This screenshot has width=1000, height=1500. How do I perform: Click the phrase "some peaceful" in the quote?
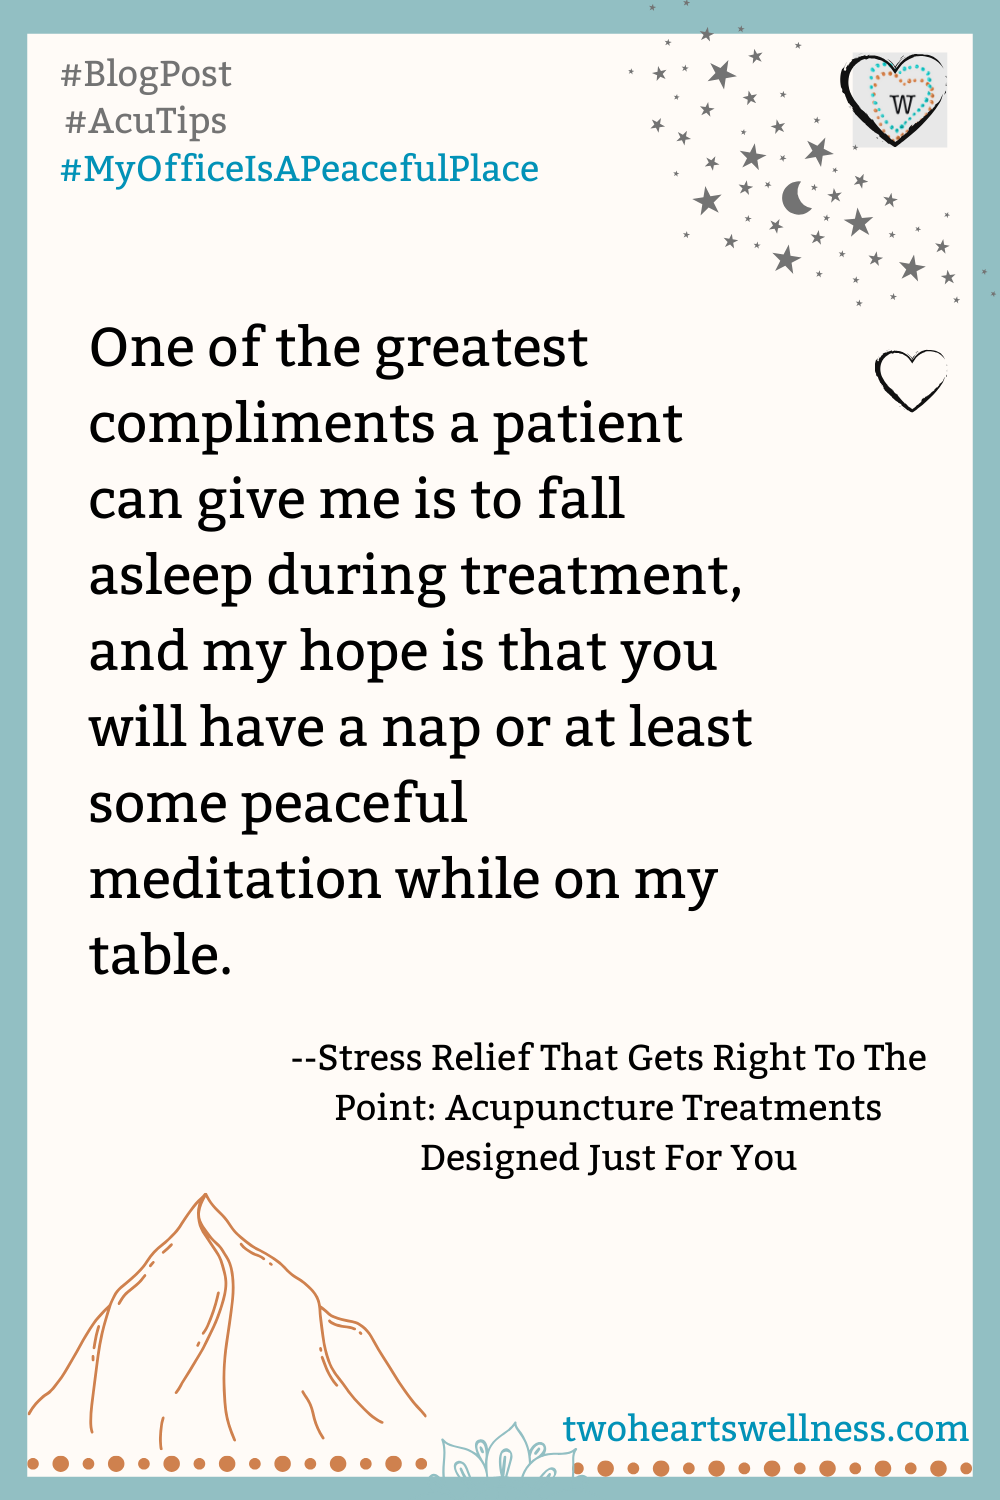277,804
